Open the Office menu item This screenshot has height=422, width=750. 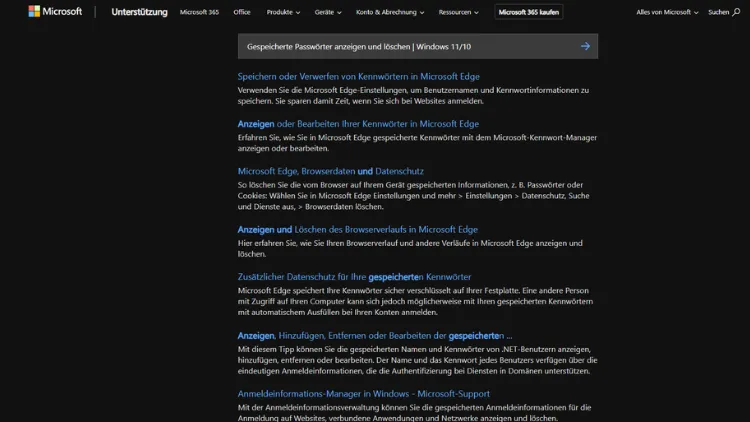(x=242, y=12)
